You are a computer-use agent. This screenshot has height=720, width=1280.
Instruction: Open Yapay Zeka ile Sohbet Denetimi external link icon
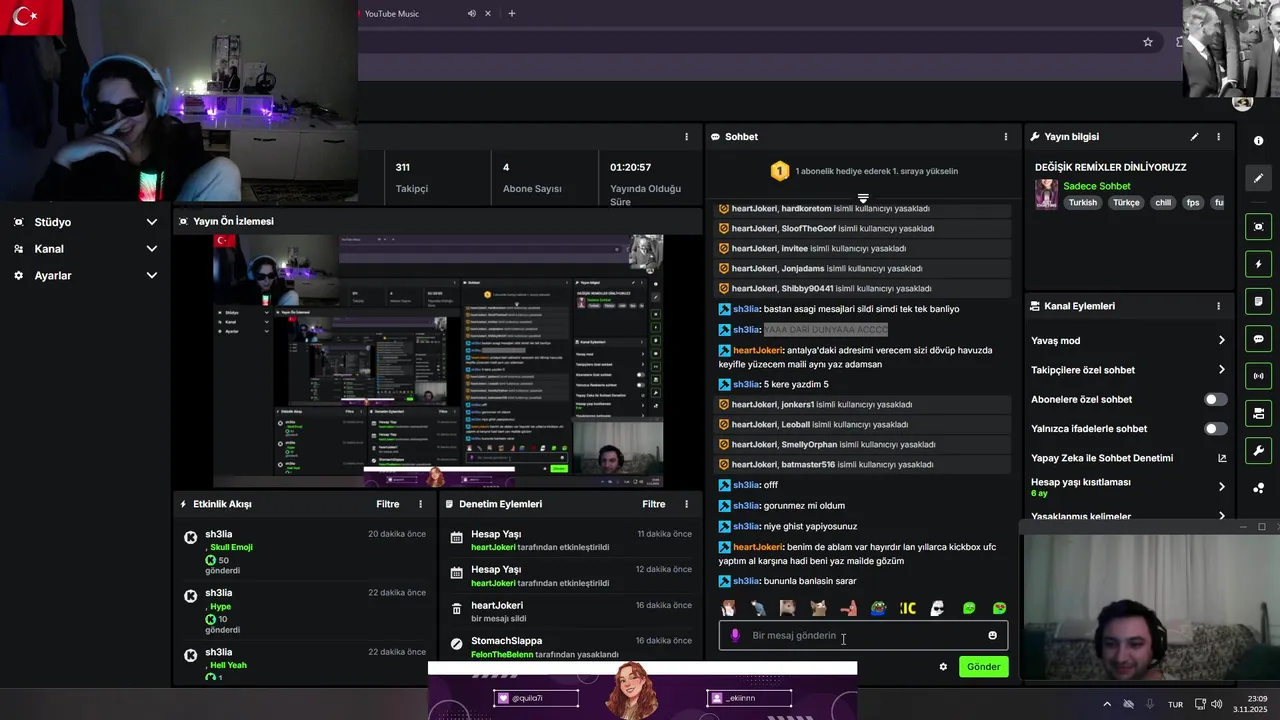pyautogui.click(x=1221, y=458)
